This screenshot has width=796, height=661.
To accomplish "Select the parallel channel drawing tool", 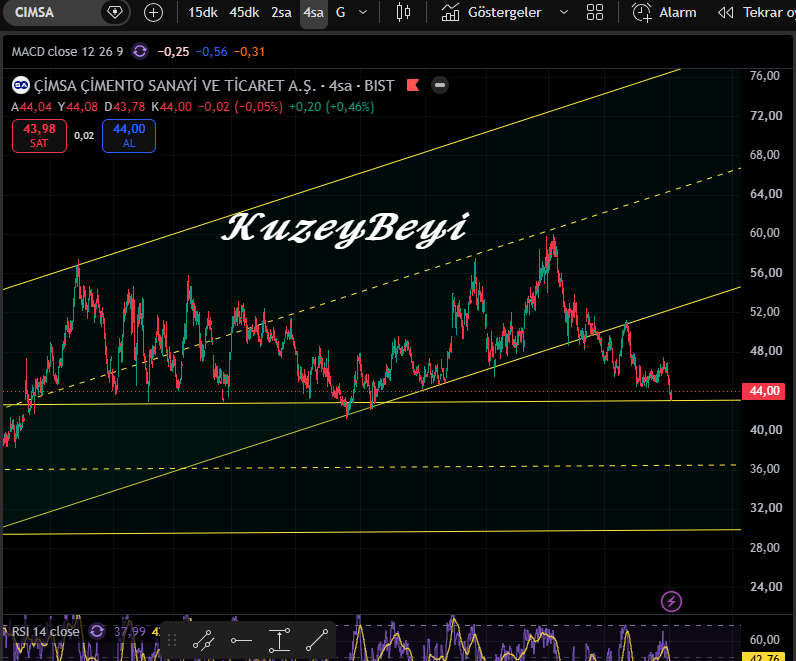I will click(204, 640).
